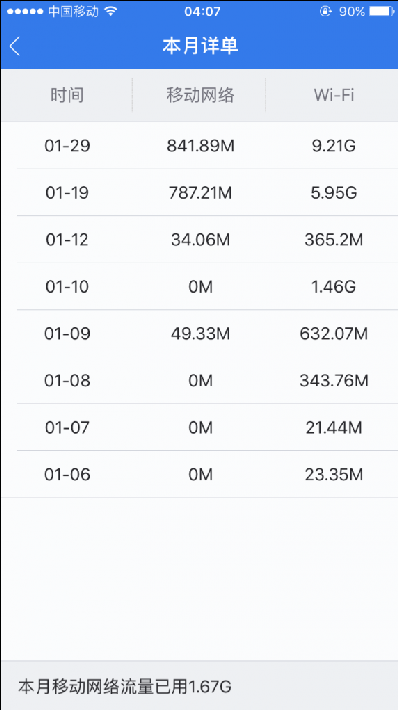Image resolution: width=398 pixels, height=710 pixels.
Task: Tap the 时间 column header
Action: (x=67, y=95)
